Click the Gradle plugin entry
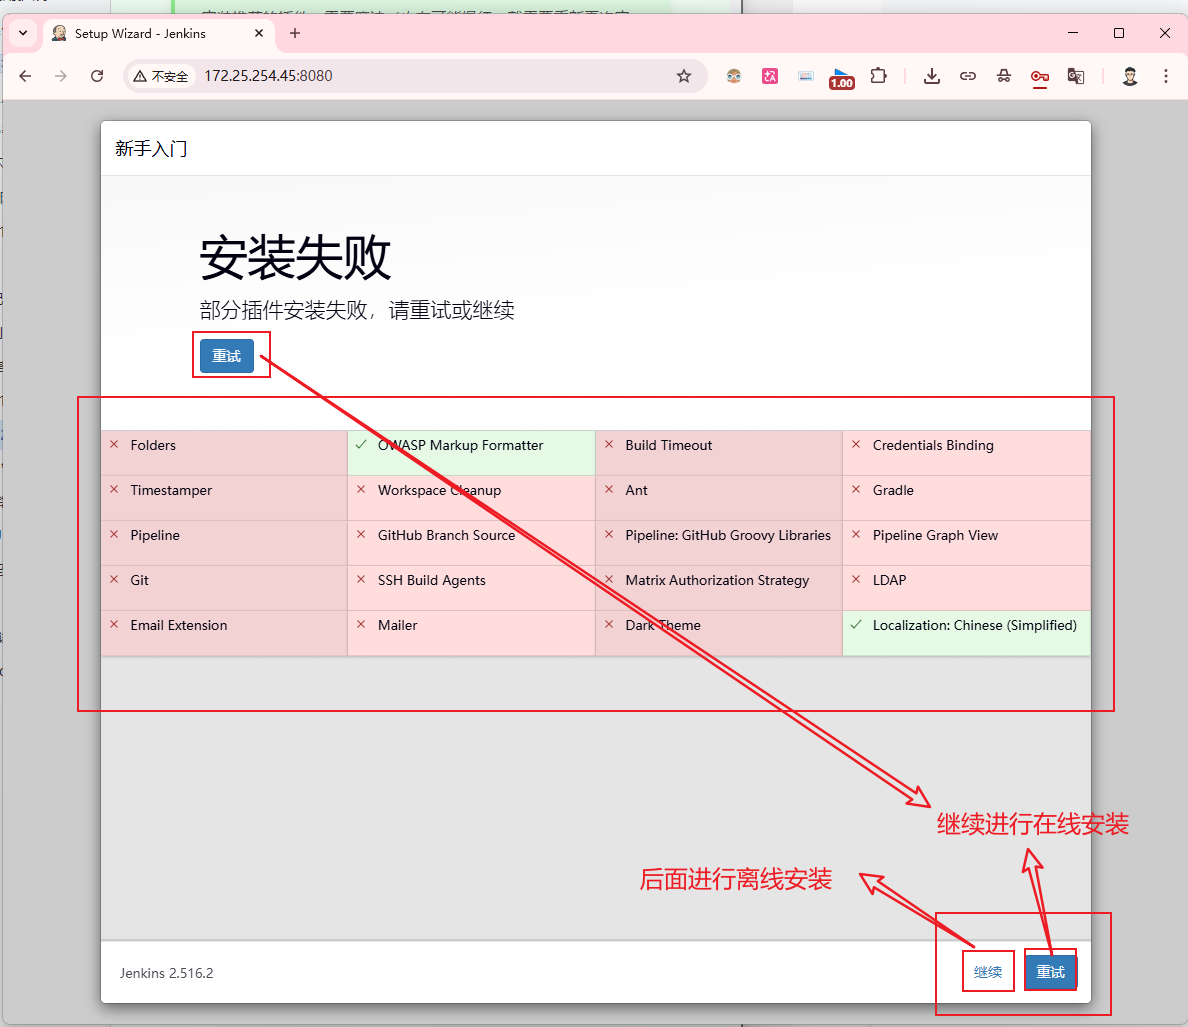 point(967,498)
